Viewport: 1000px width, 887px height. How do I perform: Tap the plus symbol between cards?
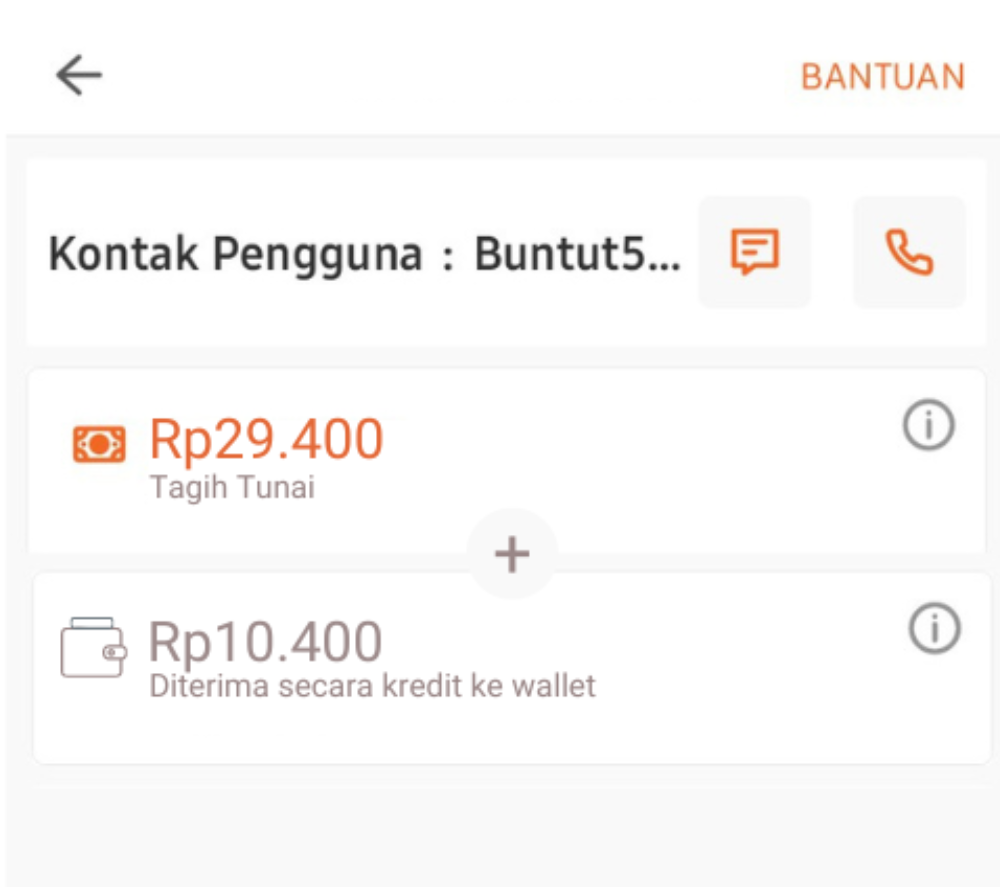(x=512, y=554)
